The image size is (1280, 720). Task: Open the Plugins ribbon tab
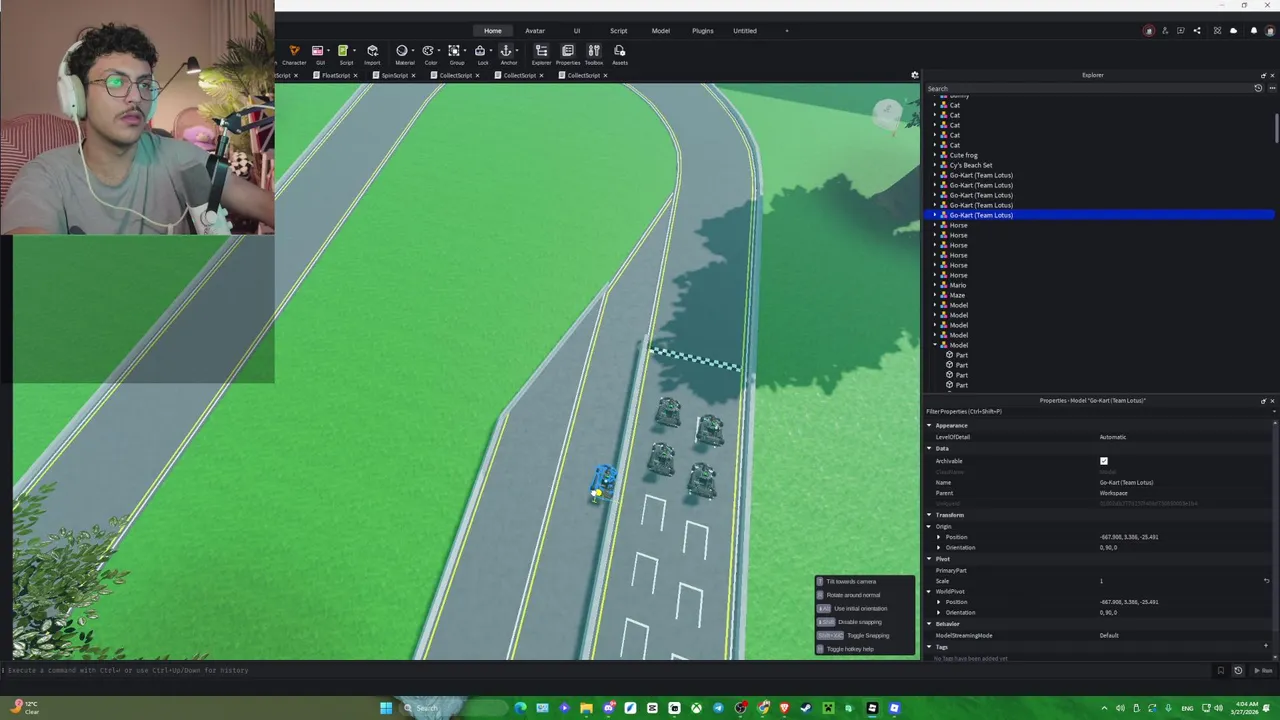pyautogui.click(x=703, y=31)
